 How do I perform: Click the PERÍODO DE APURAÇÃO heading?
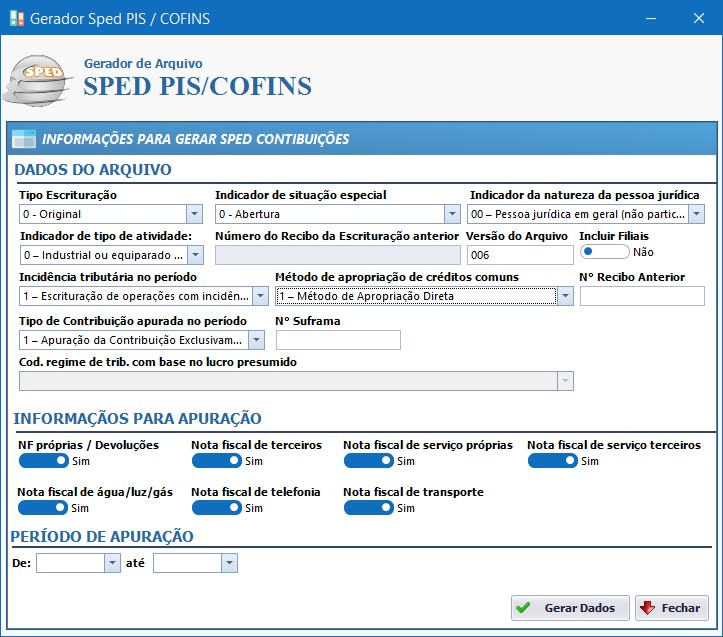[102, 536]
